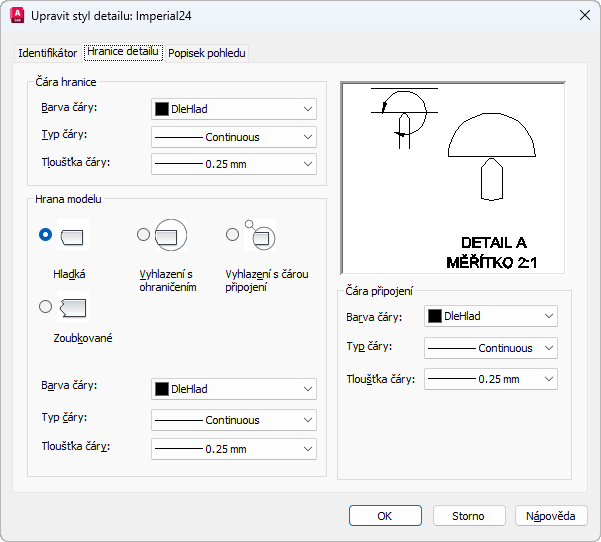601x542 pixels.
Task: Click the jagged edge illustration icon
Action: tap(72, 307)
